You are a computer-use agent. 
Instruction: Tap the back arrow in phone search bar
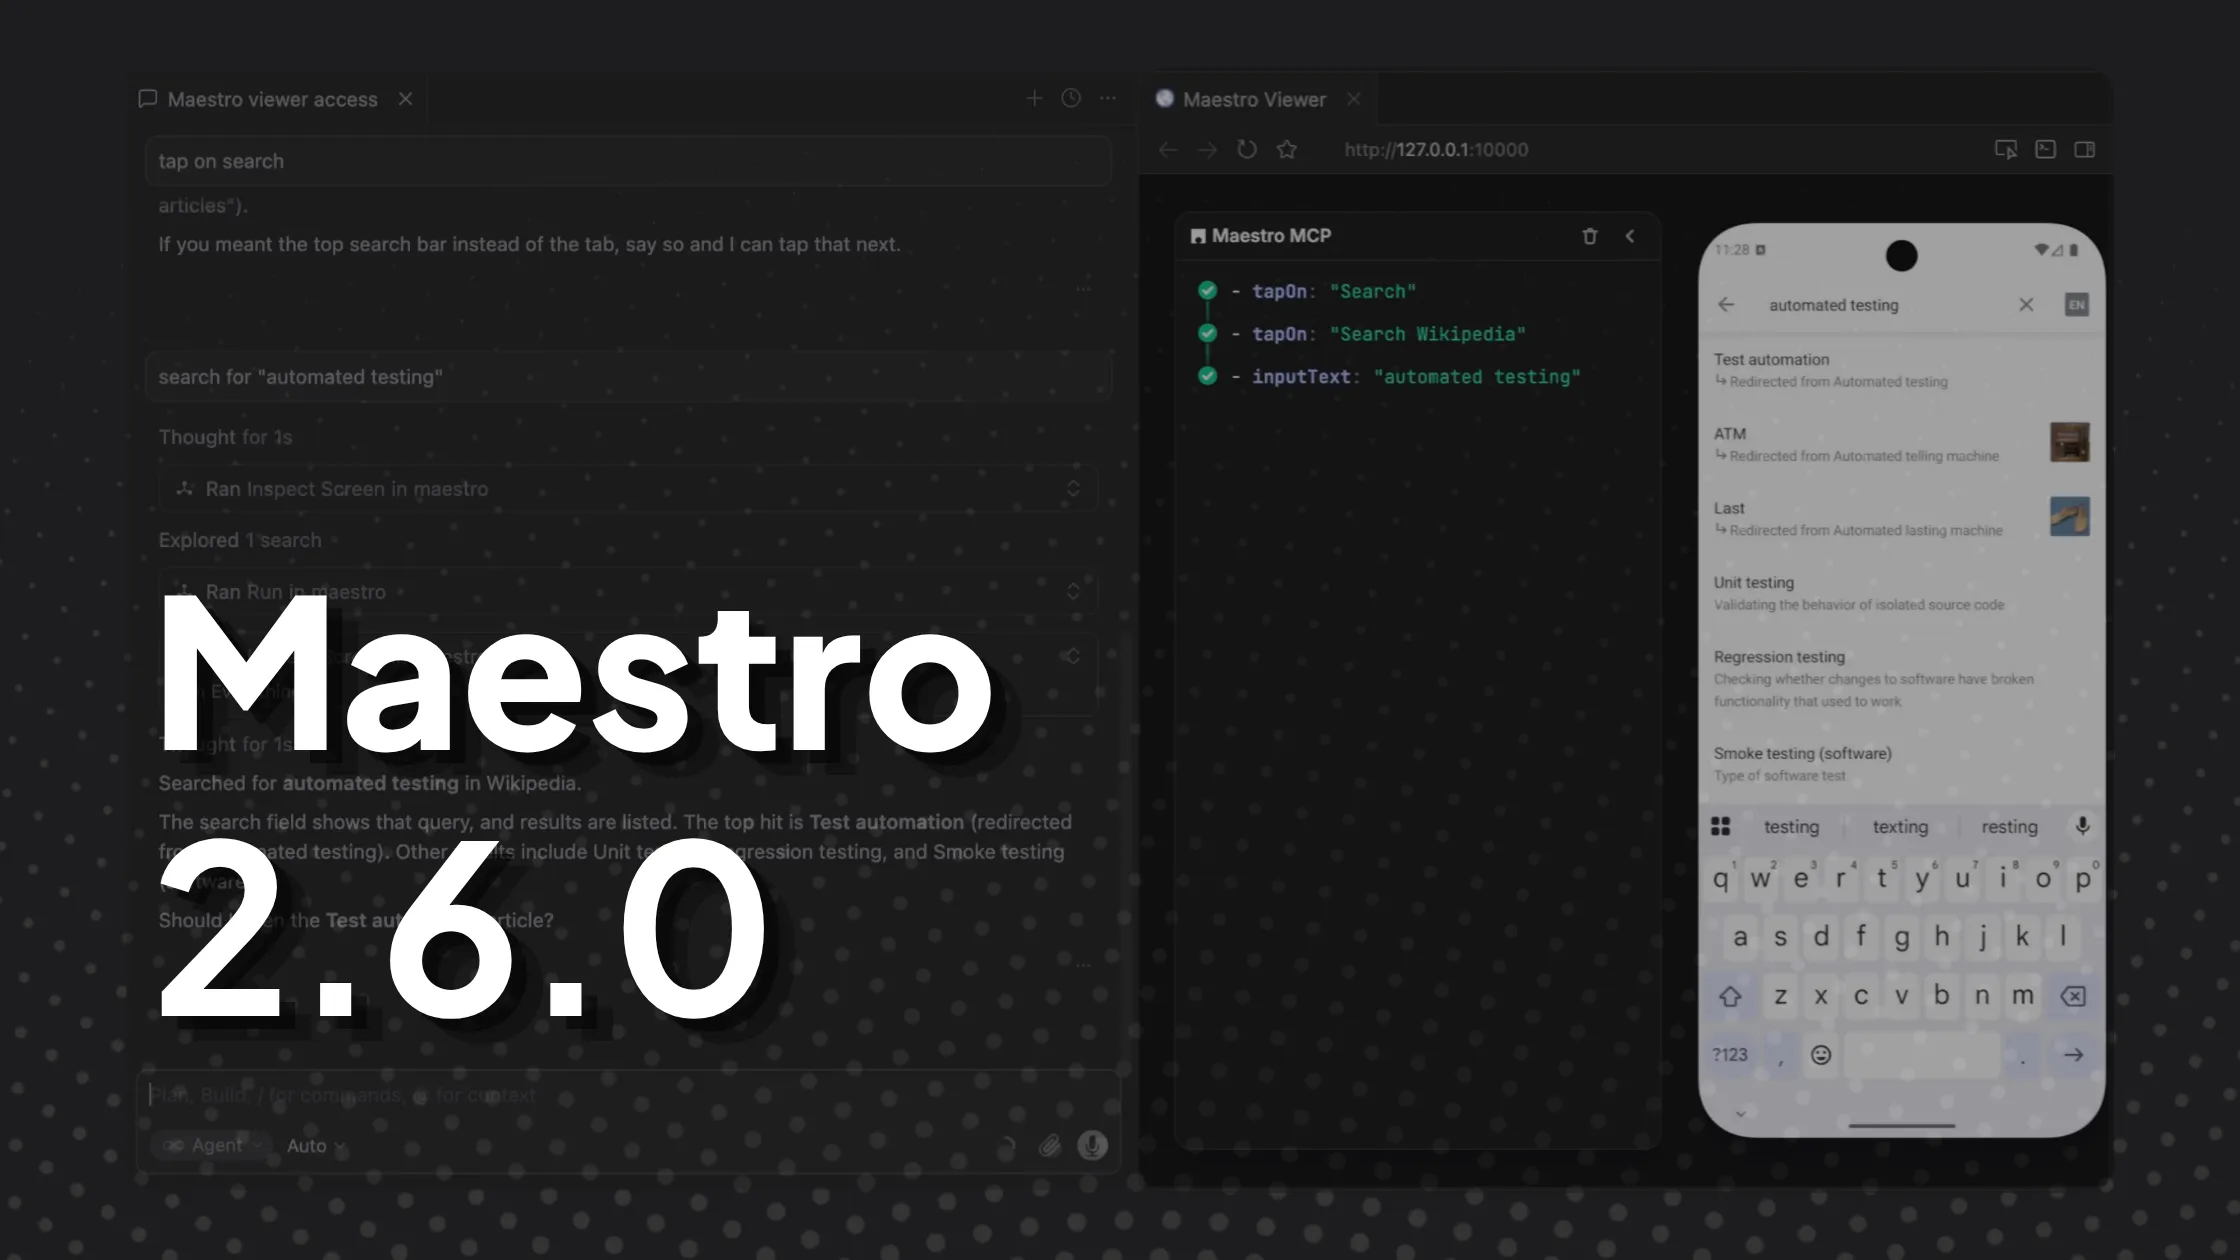pos(1727,305)
